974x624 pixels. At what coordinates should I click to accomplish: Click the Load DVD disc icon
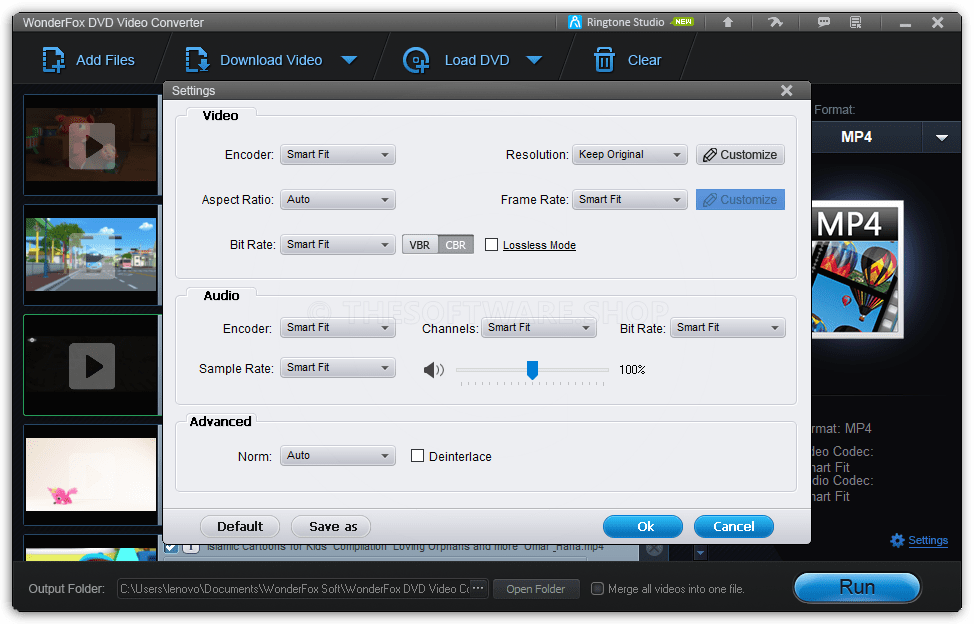[416, 60]
